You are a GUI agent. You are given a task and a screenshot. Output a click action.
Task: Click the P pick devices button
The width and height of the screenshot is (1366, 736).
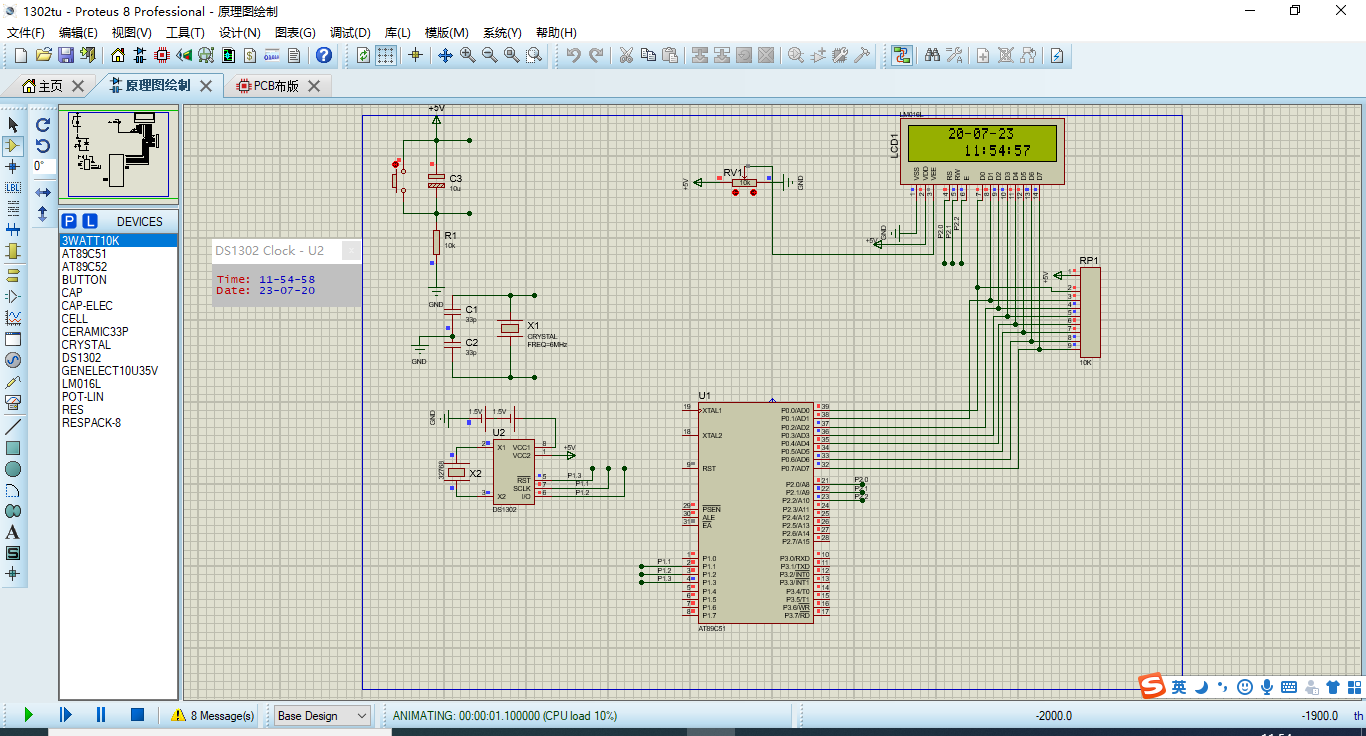point(69,221)
